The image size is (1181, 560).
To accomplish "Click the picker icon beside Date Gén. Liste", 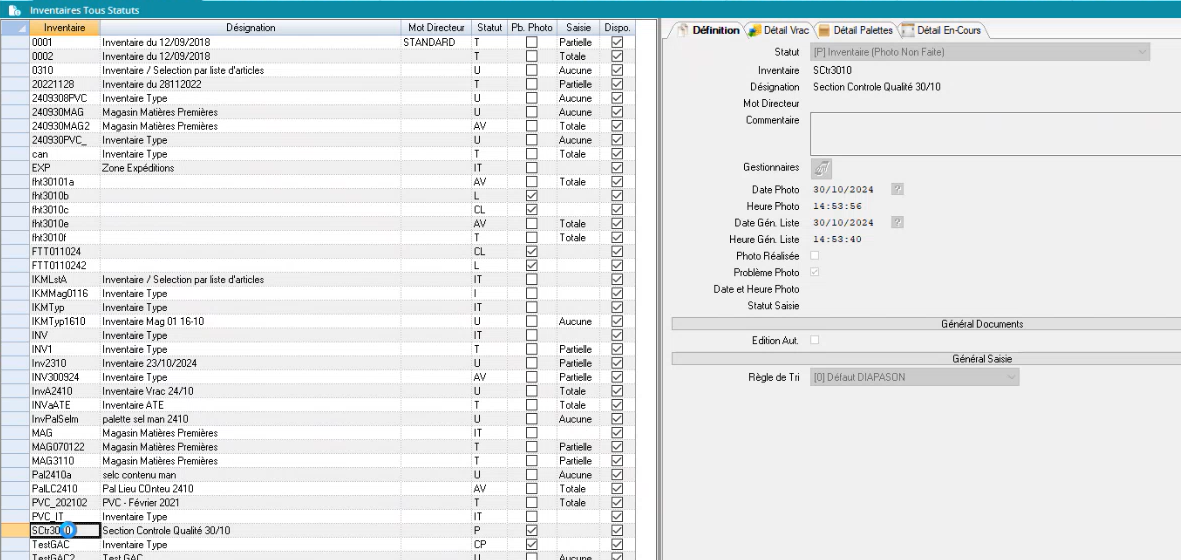I will click(x=897, y=222).
